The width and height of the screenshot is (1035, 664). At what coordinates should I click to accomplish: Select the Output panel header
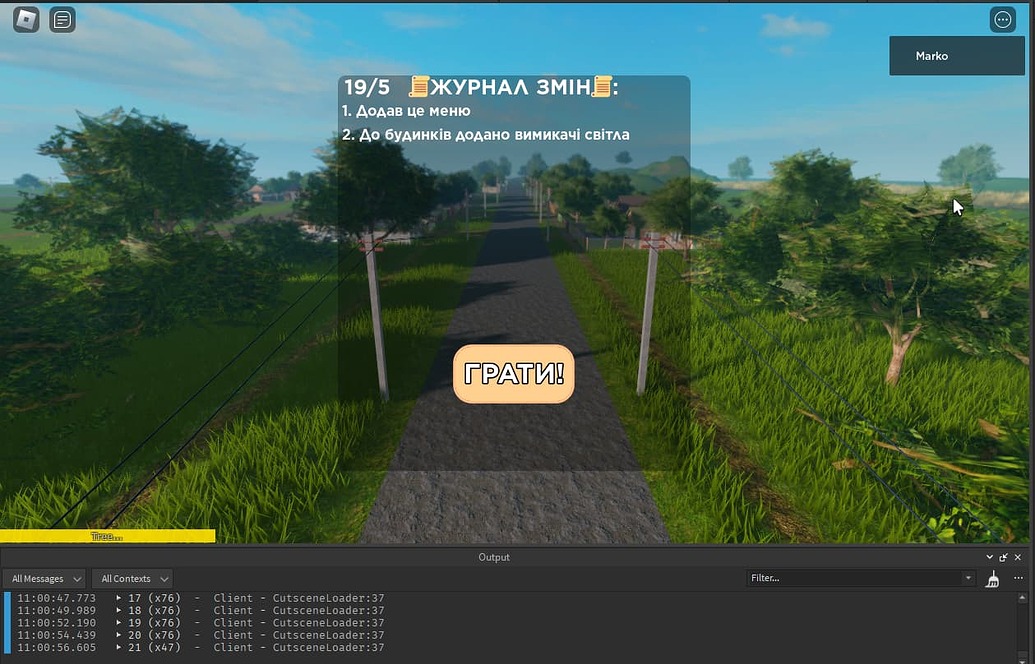tap(493, 557)
